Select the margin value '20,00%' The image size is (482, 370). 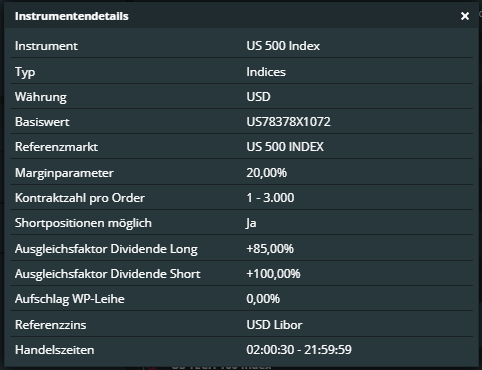(x=267, y=173)
